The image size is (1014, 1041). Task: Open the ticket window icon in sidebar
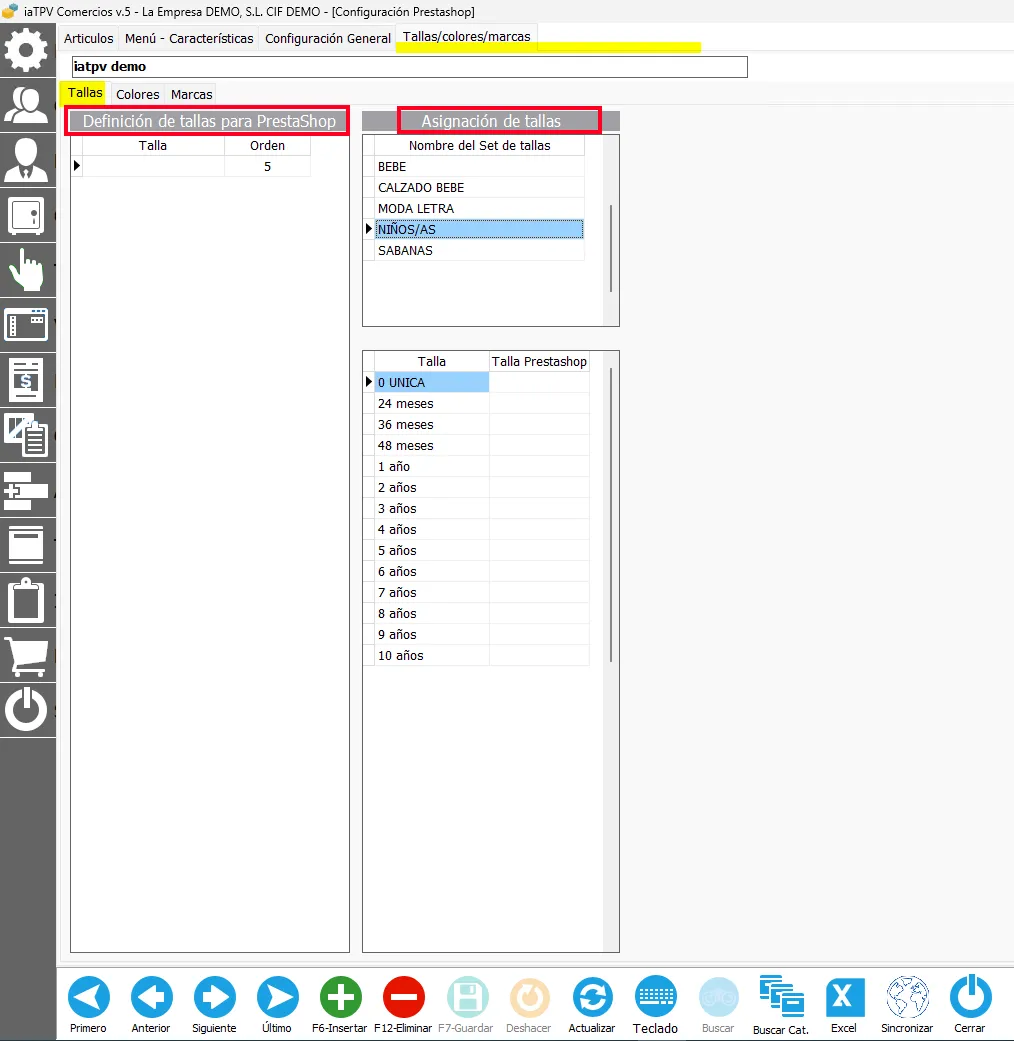pyautogui.click(x=27, y=325)
